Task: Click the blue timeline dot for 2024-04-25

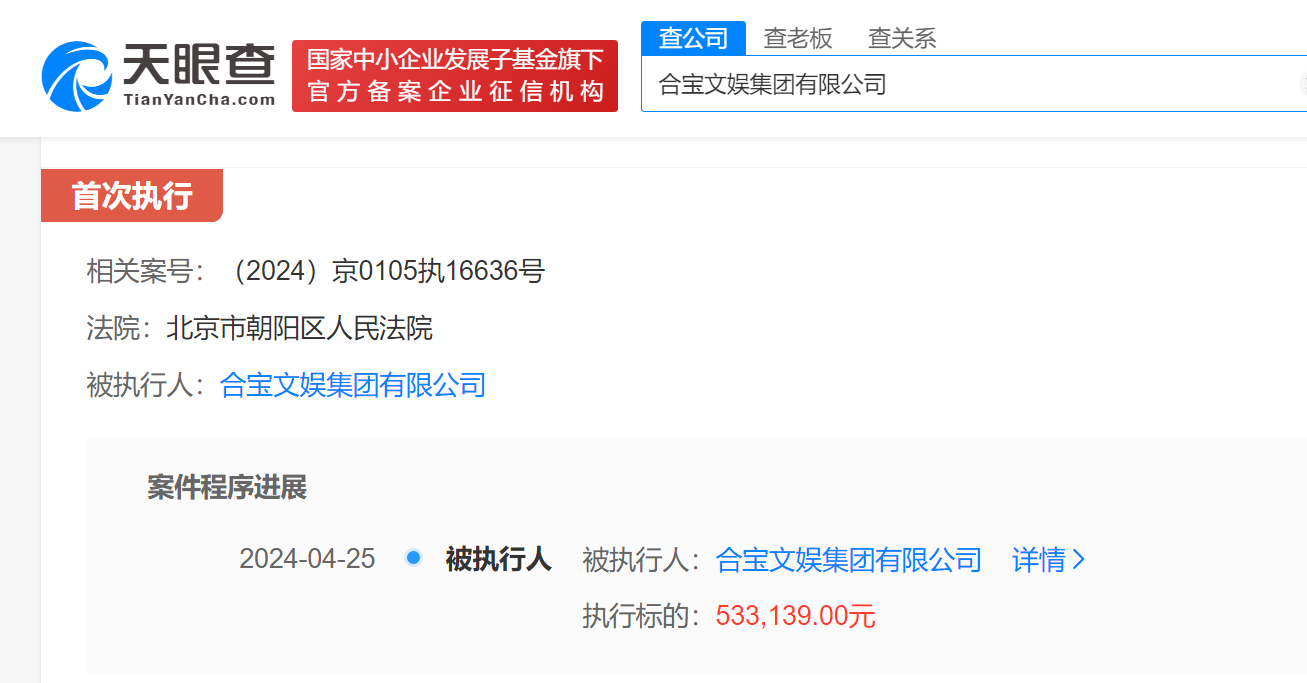Action: tap(413, 558)
